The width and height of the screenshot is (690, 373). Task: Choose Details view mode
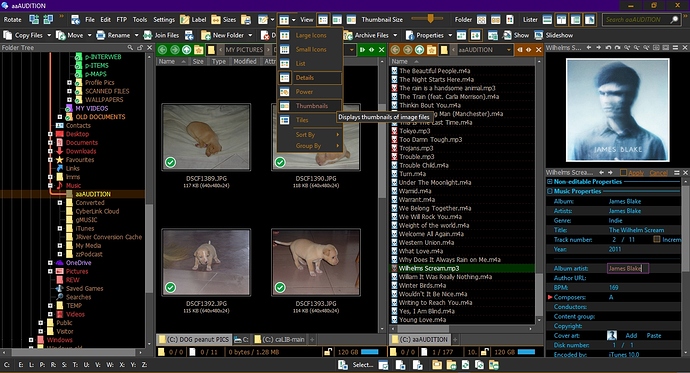[x=310, y=77]
